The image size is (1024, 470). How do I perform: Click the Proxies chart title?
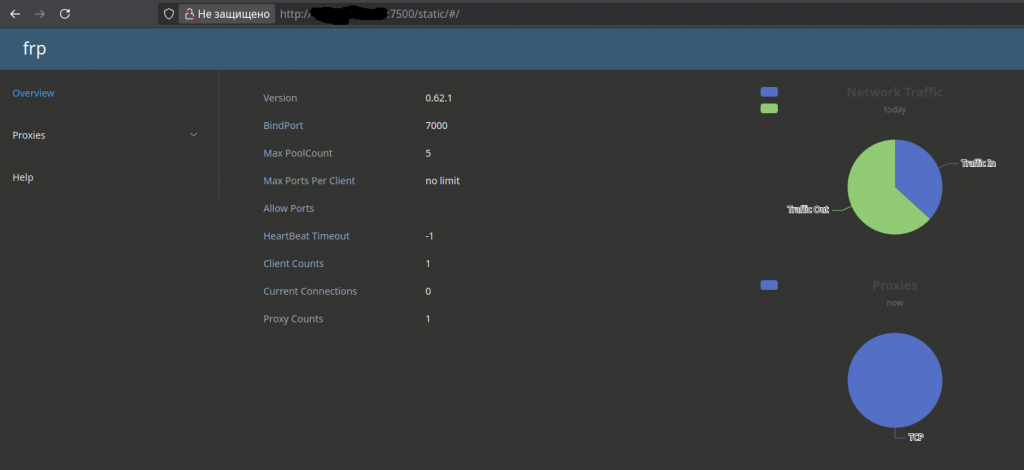pos(895,285)
